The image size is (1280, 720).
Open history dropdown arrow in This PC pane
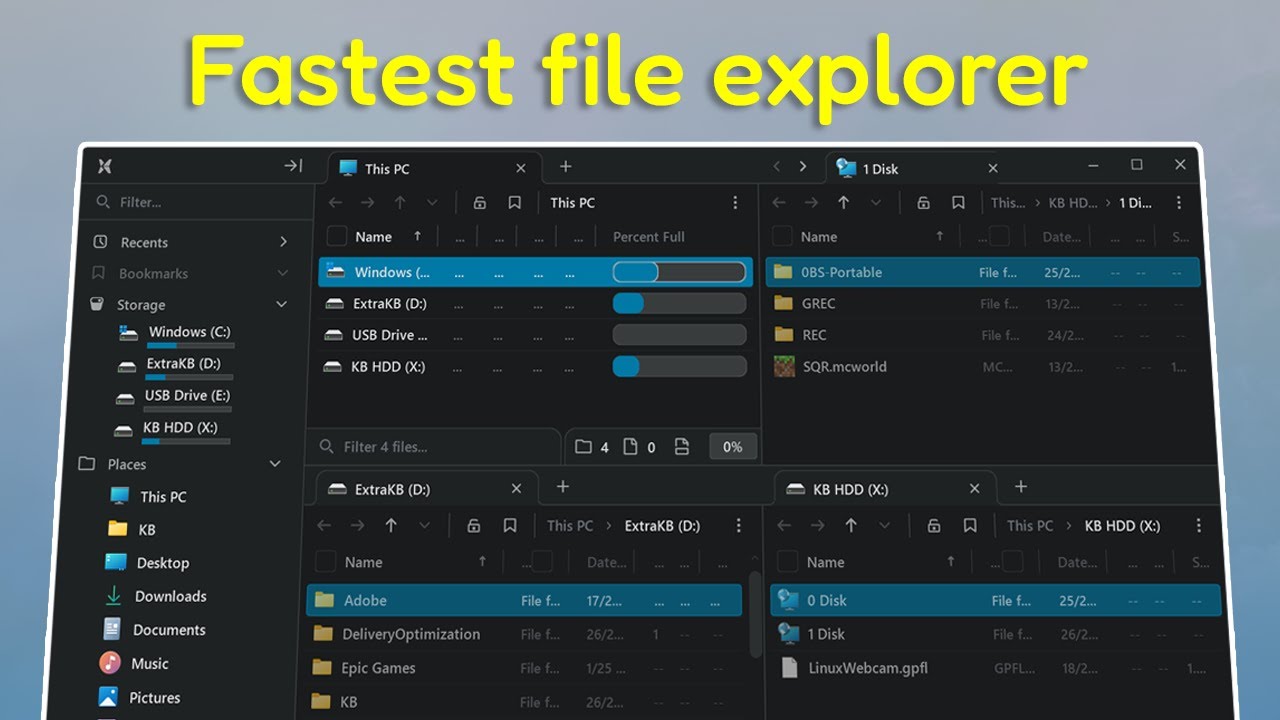pyautogui.click(x=432, y=203)
